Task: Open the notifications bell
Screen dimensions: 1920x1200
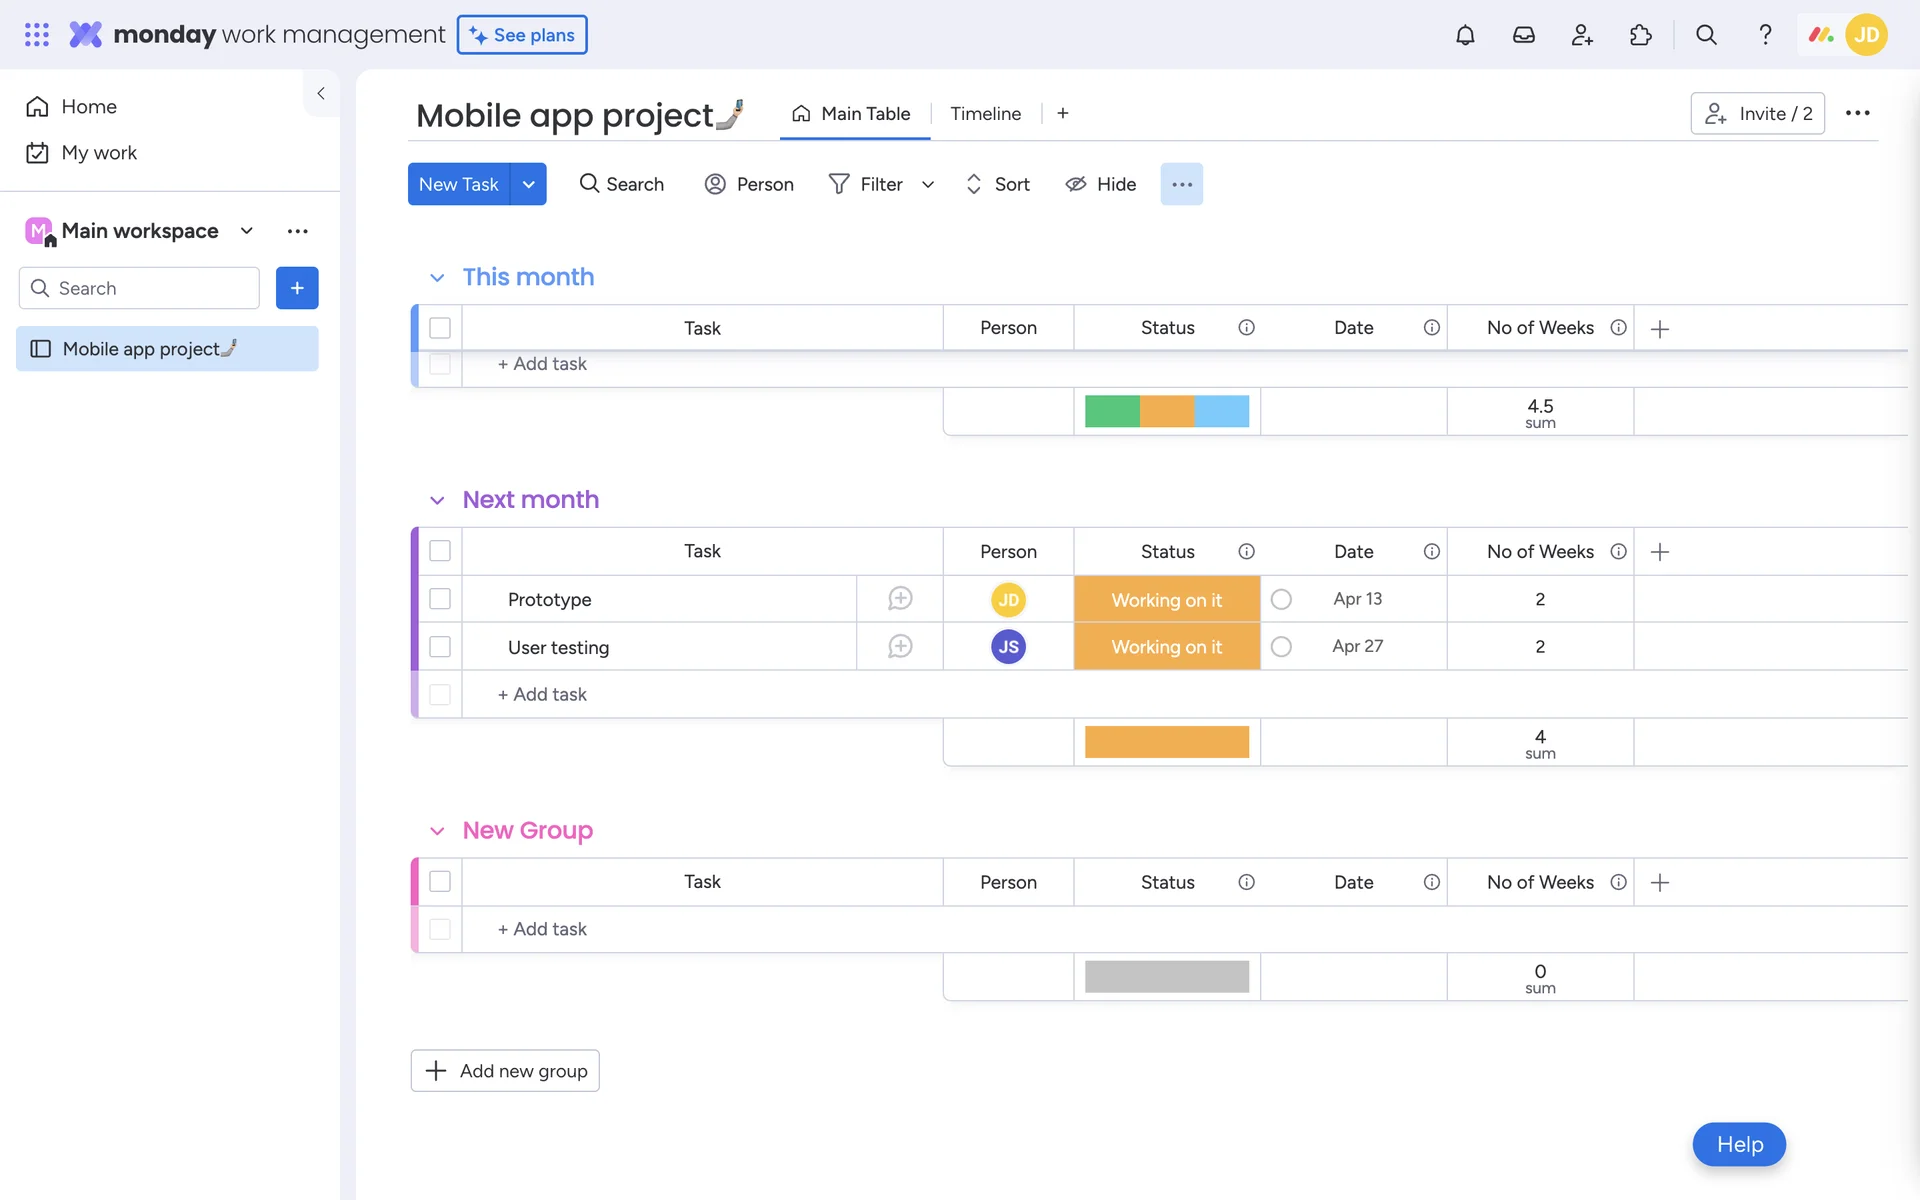Action: pyautogui.click(x=1465, y=35)
